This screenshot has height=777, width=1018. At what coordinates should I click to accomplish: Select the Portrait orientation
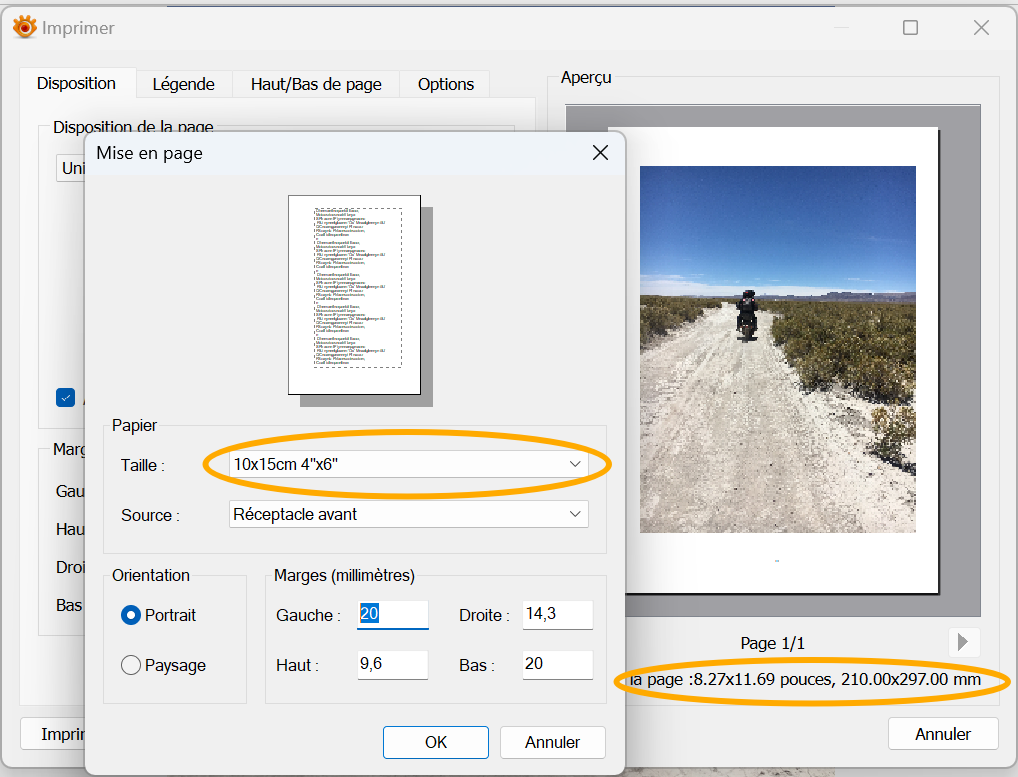(131, 615)
